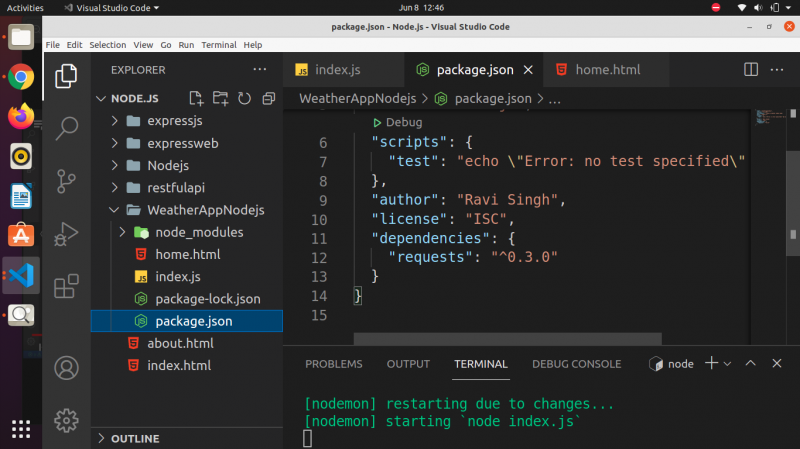Open index.js in the file tree

[x=178, y=277]
